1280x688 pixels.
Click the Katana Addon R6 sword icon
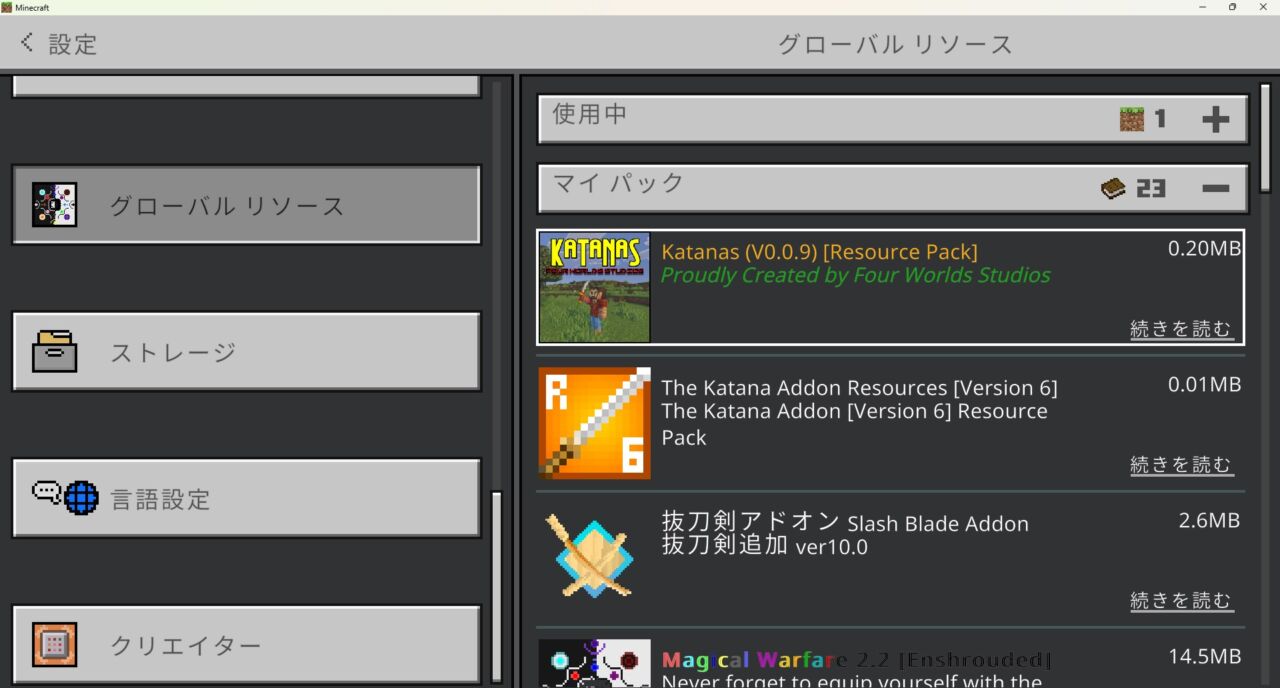tap(594, 422)
